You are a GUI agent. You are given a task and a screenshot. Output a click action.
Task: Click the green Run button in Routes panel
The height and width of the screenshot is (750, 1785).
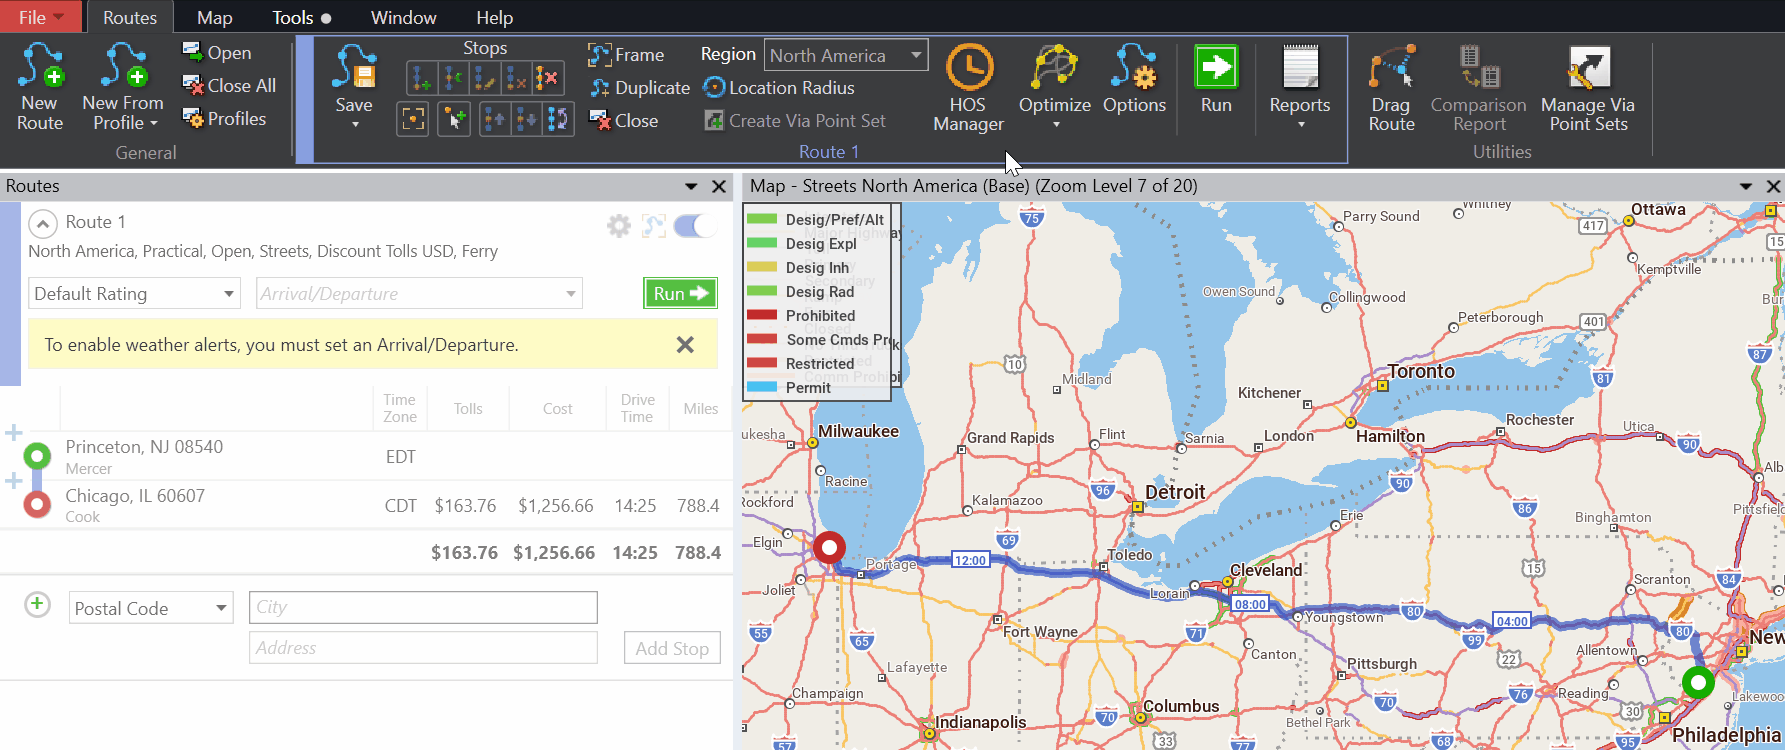tap(680, 293)
